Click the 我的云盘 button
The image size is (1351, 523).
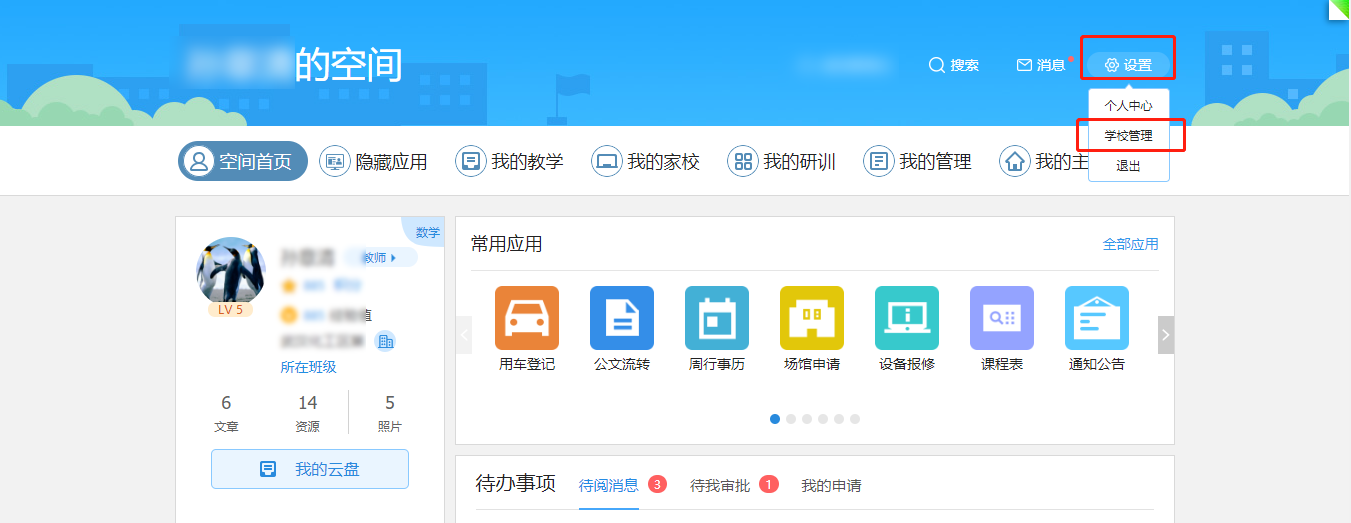pos(310,469)
